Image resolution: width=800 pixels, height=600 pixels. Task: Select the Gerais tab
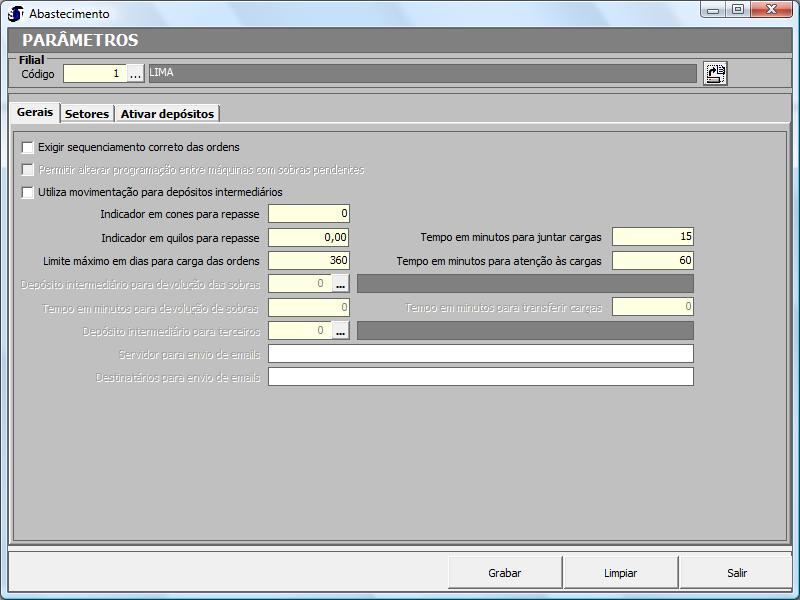[x=35, y=113]
